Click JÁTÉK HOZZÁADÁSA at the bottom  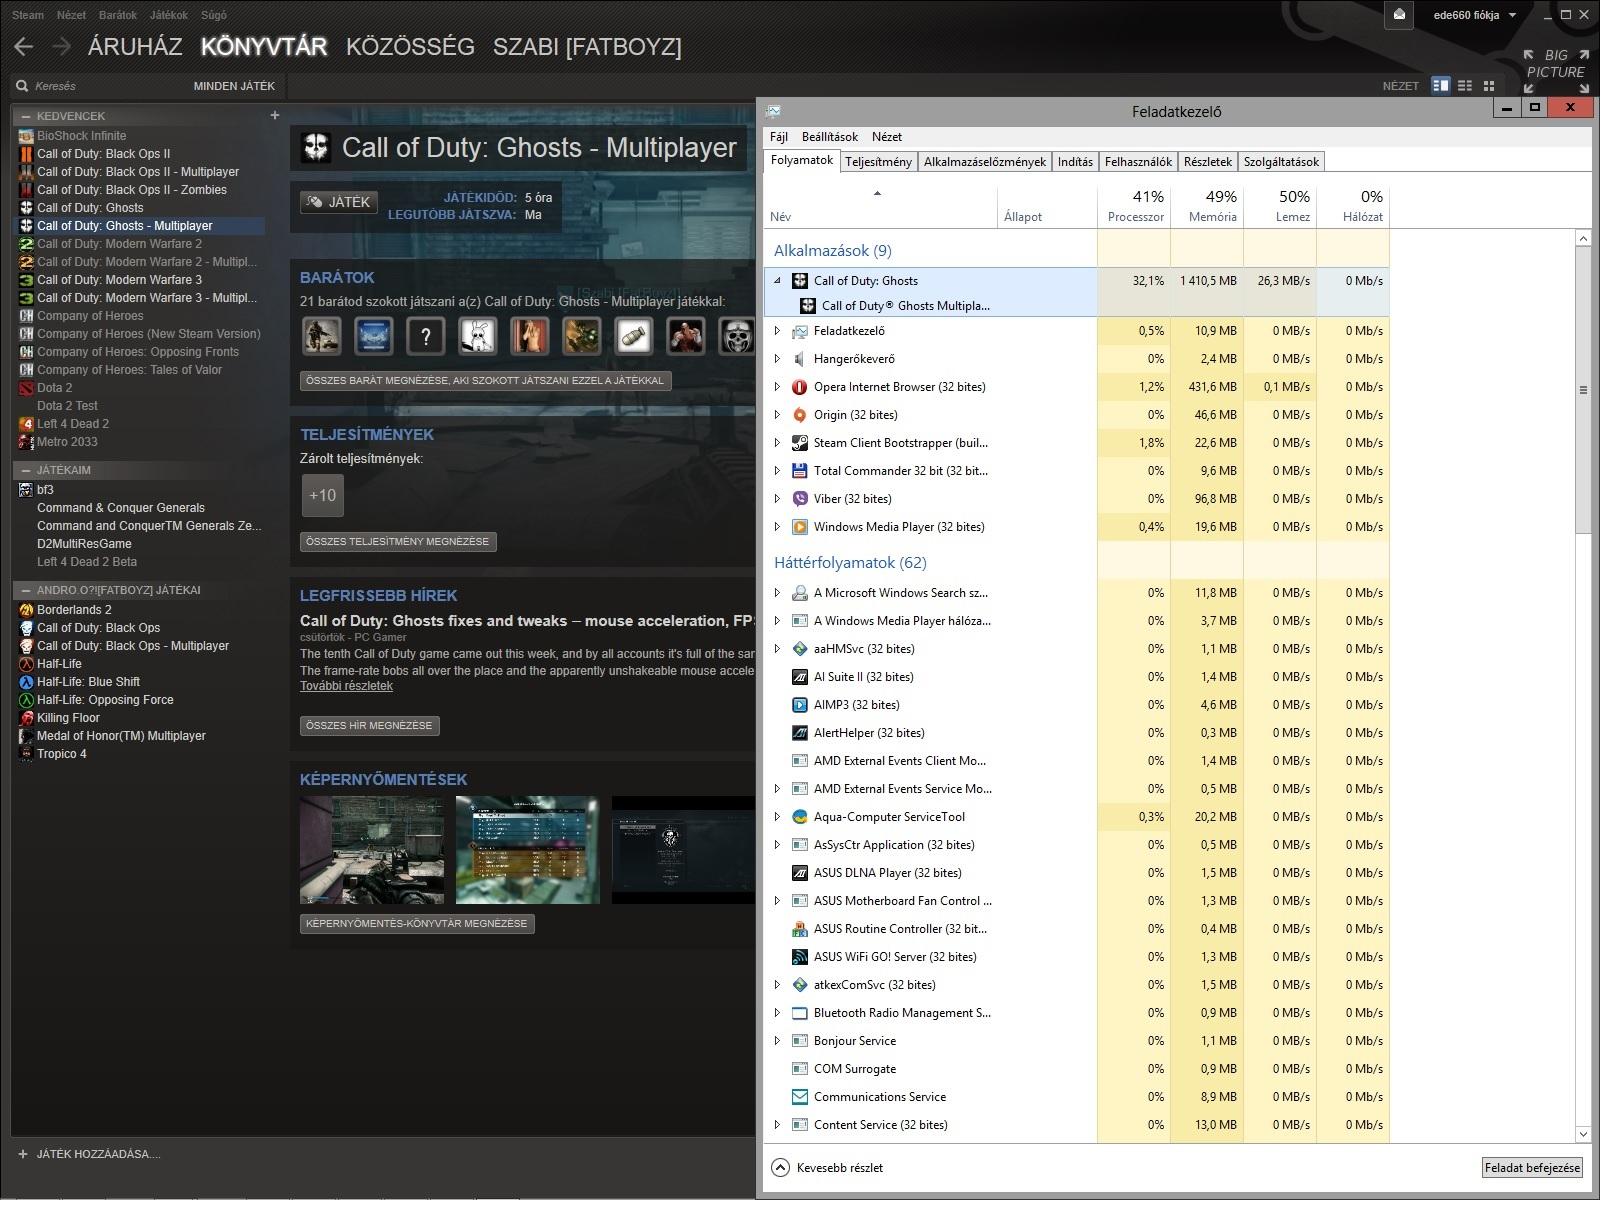click(89, 1154)
